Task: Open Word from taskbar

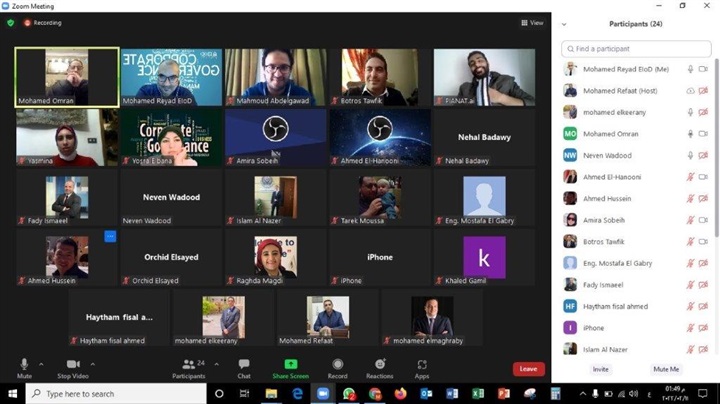Action: 452,394
